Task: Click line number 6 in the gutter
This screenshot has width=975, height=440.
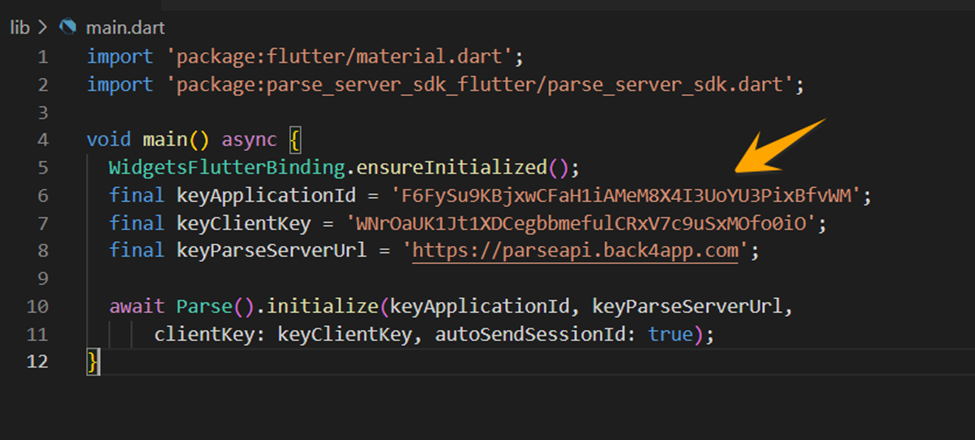Action: [x=42, y=196]
